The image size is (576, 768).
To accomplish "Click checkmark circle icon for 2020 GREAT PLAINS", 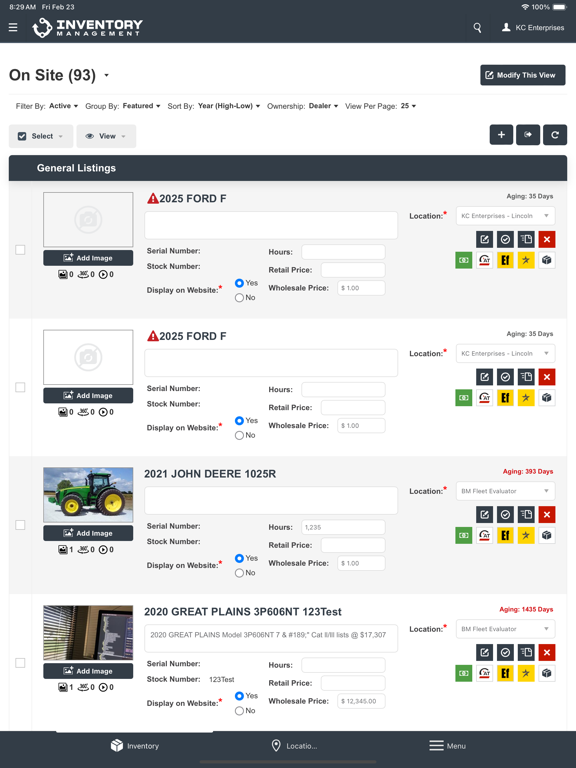I will coord(505,652).
